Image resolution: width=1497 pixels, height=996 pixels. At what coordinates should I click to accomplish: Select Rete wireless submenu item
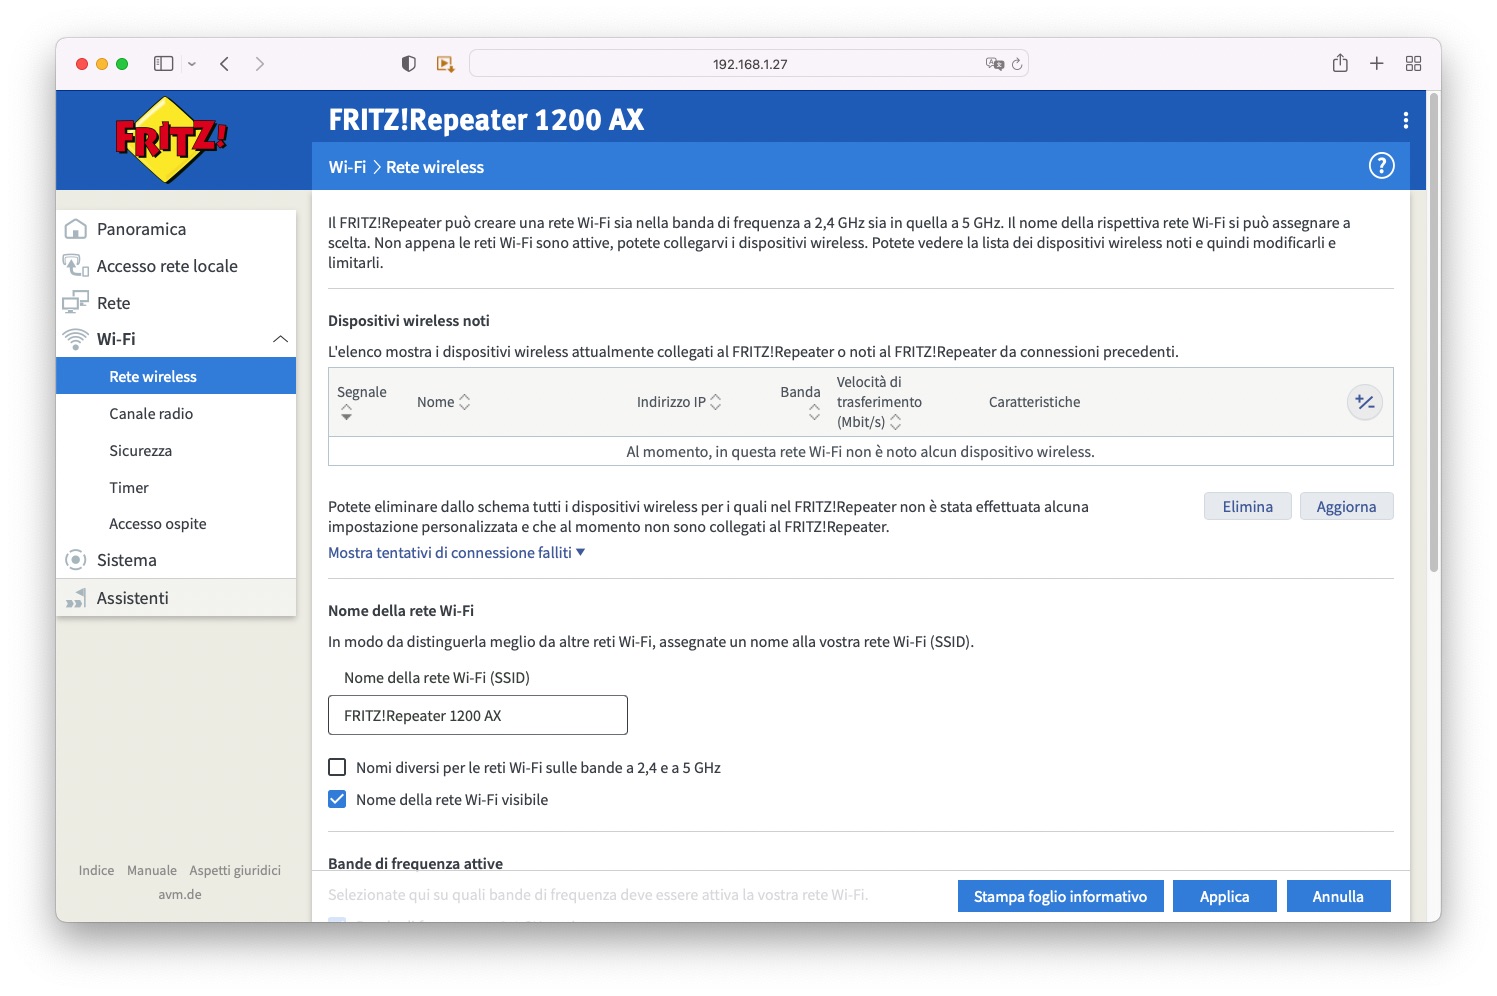(x=176, y=376)
